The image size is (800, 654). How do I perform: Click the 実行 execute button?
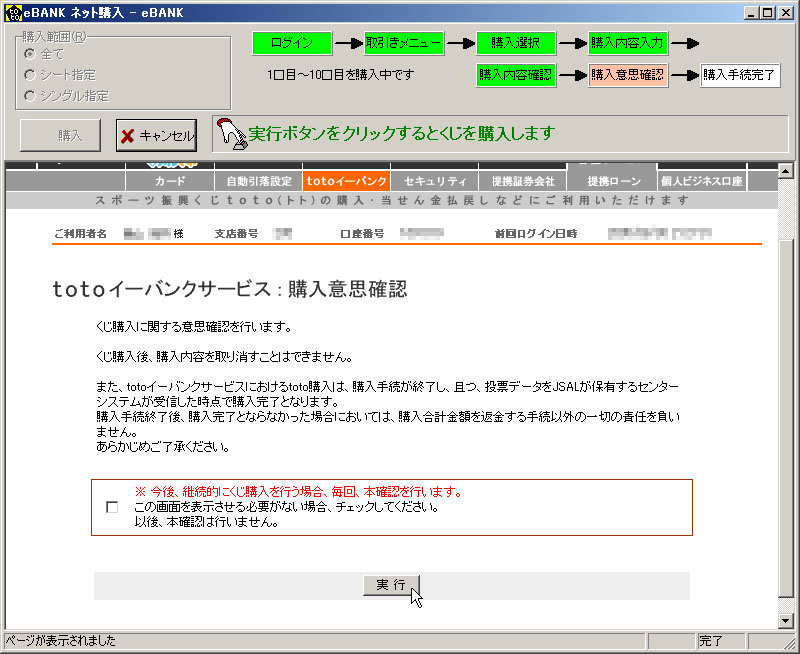(391, 586)
